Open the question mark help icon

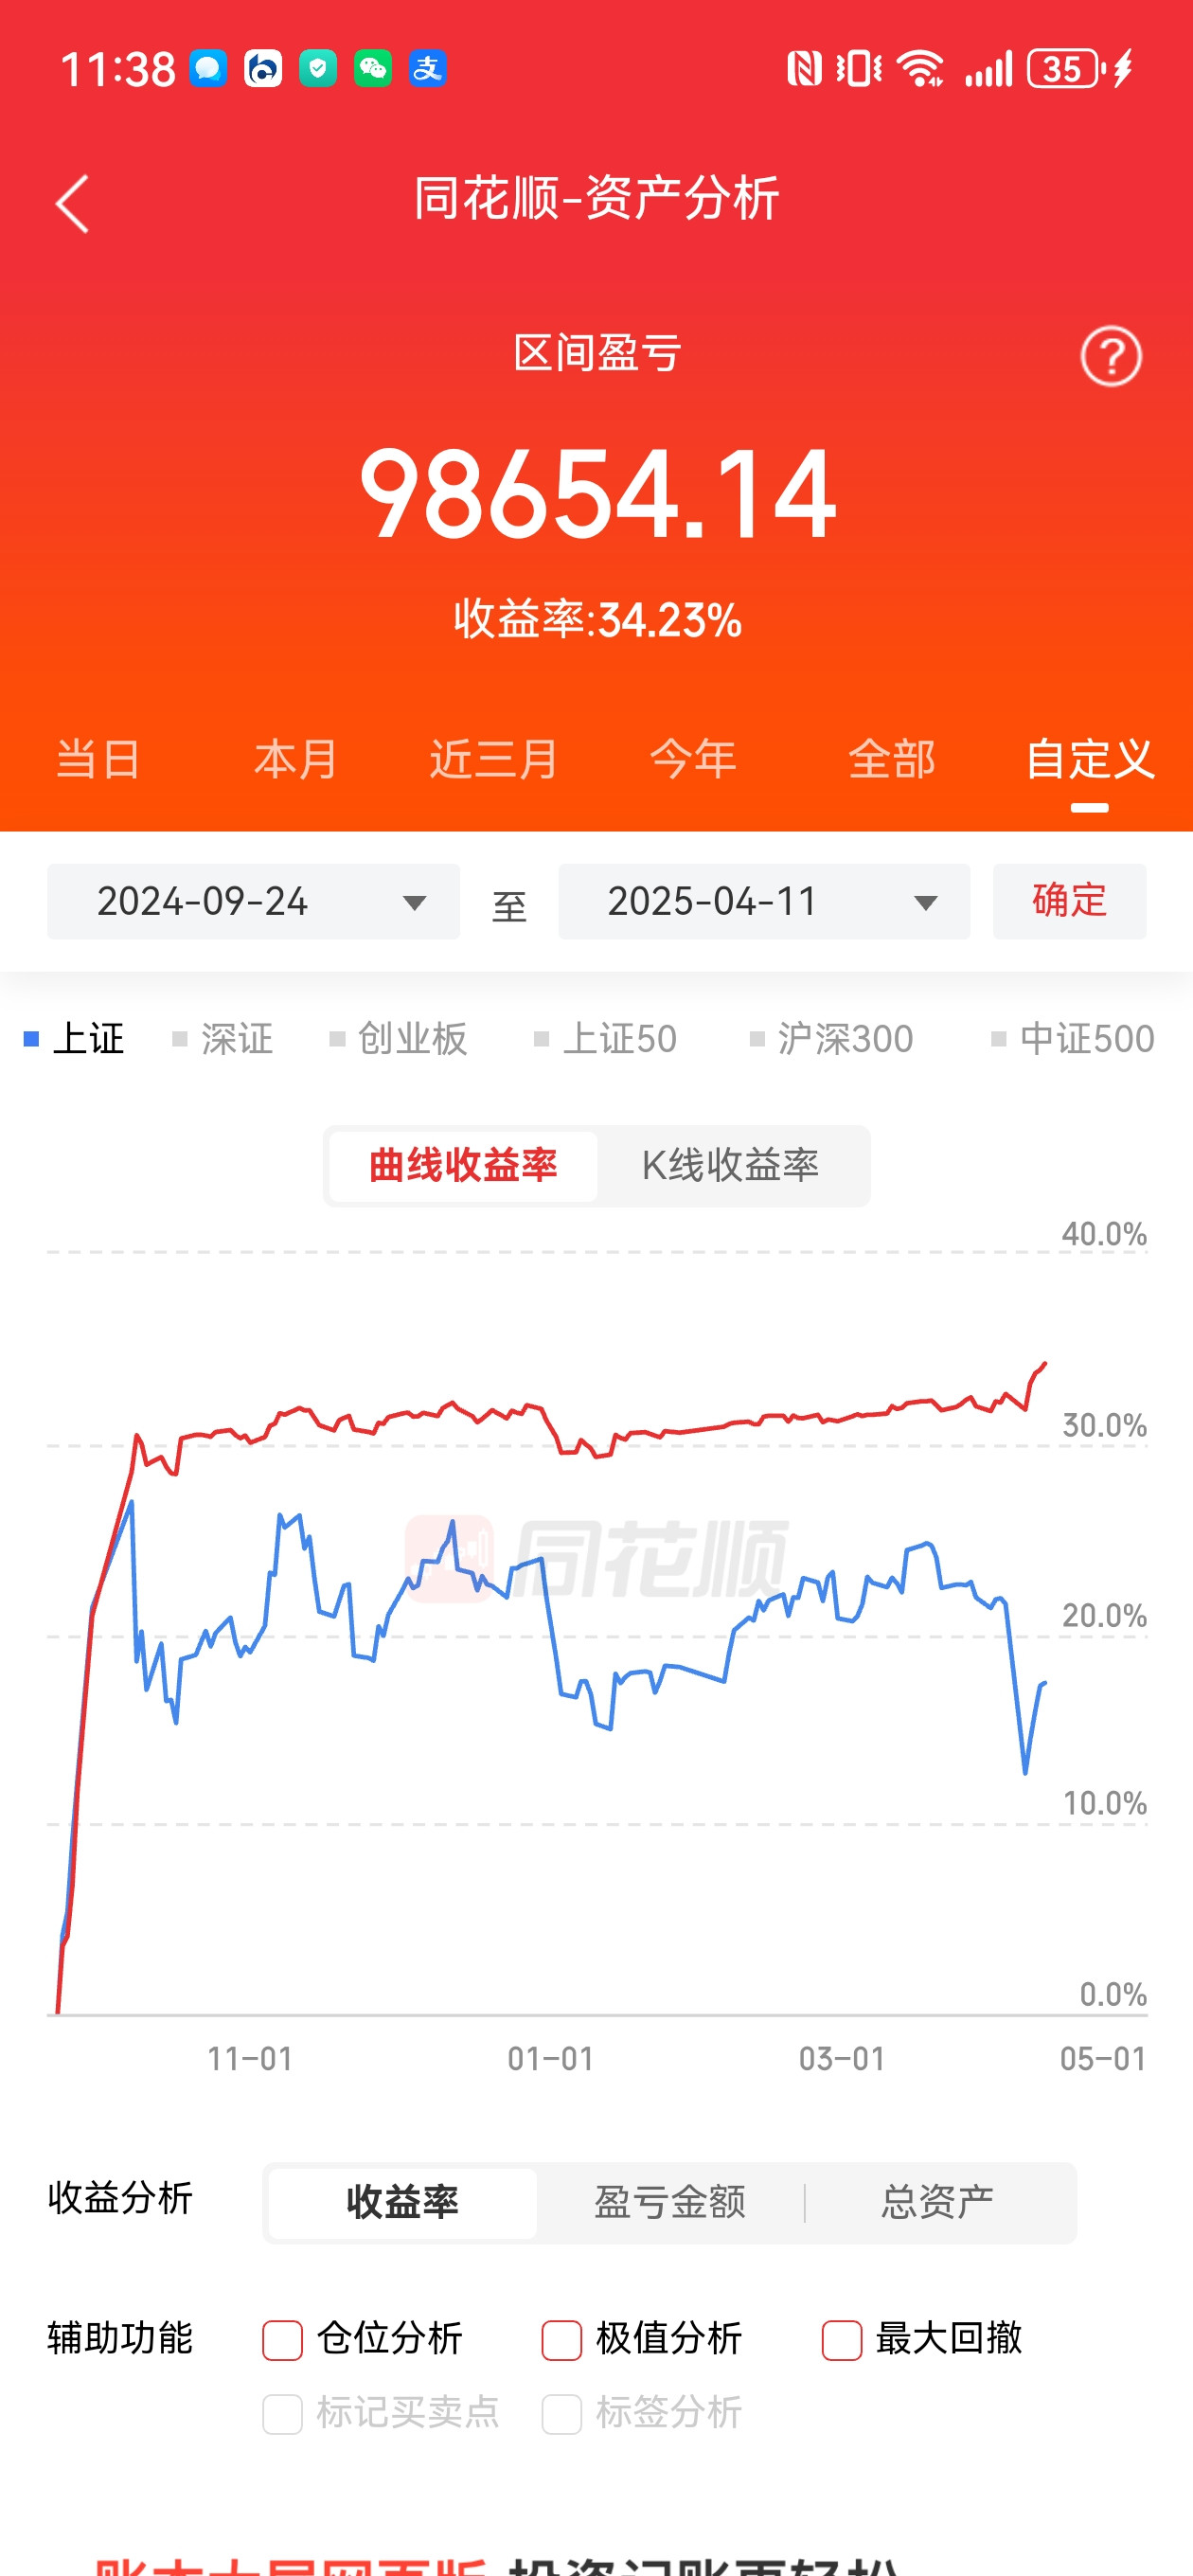[x=1111, y=356]
